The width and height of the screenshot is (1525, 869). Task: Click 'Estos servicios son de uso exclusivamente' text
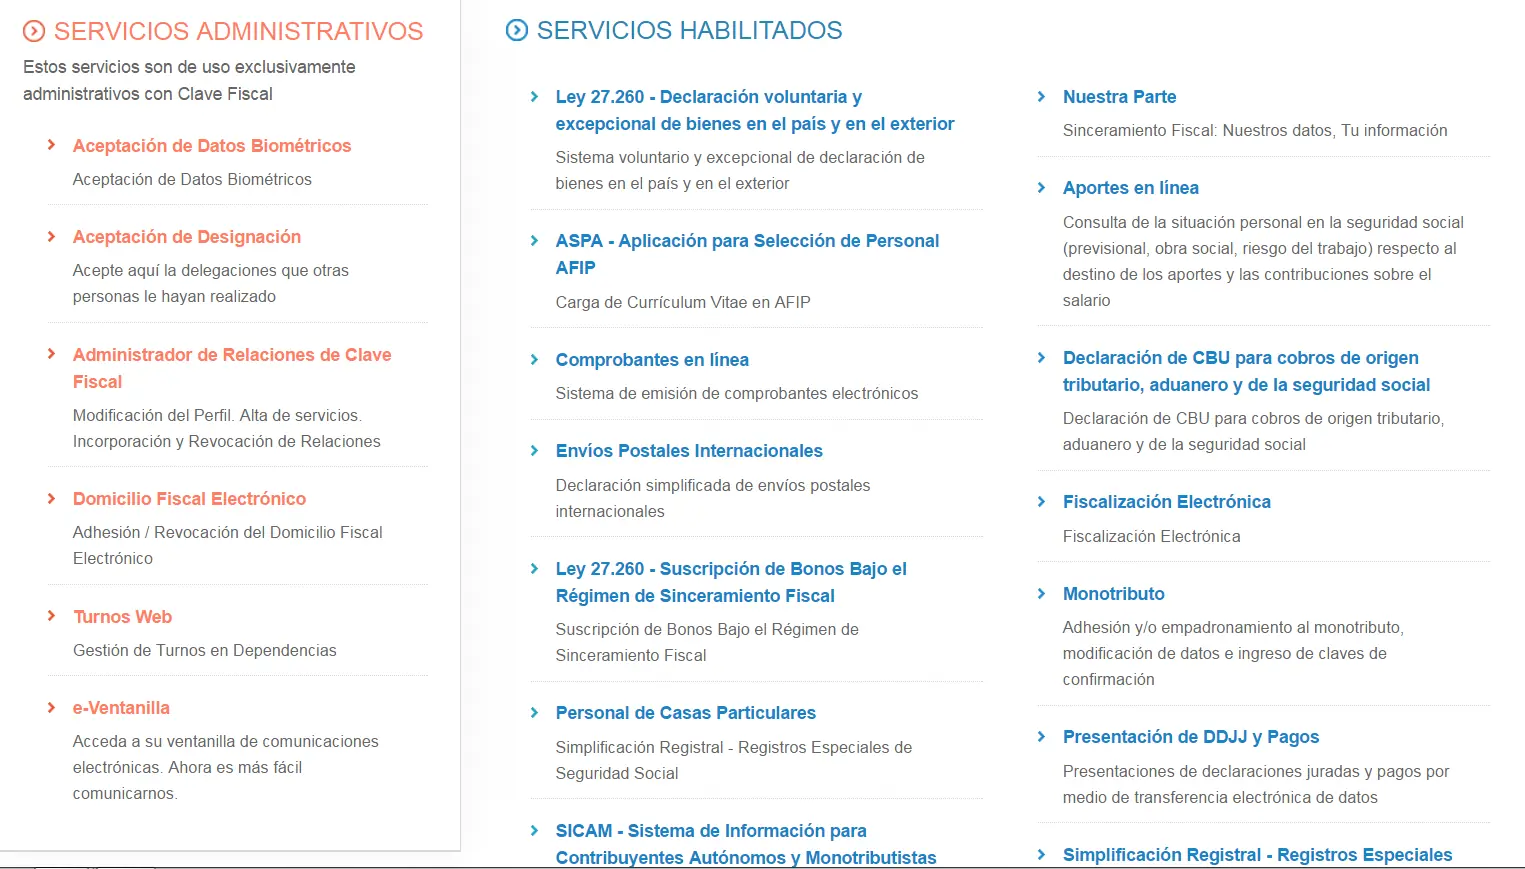[189, 67]
